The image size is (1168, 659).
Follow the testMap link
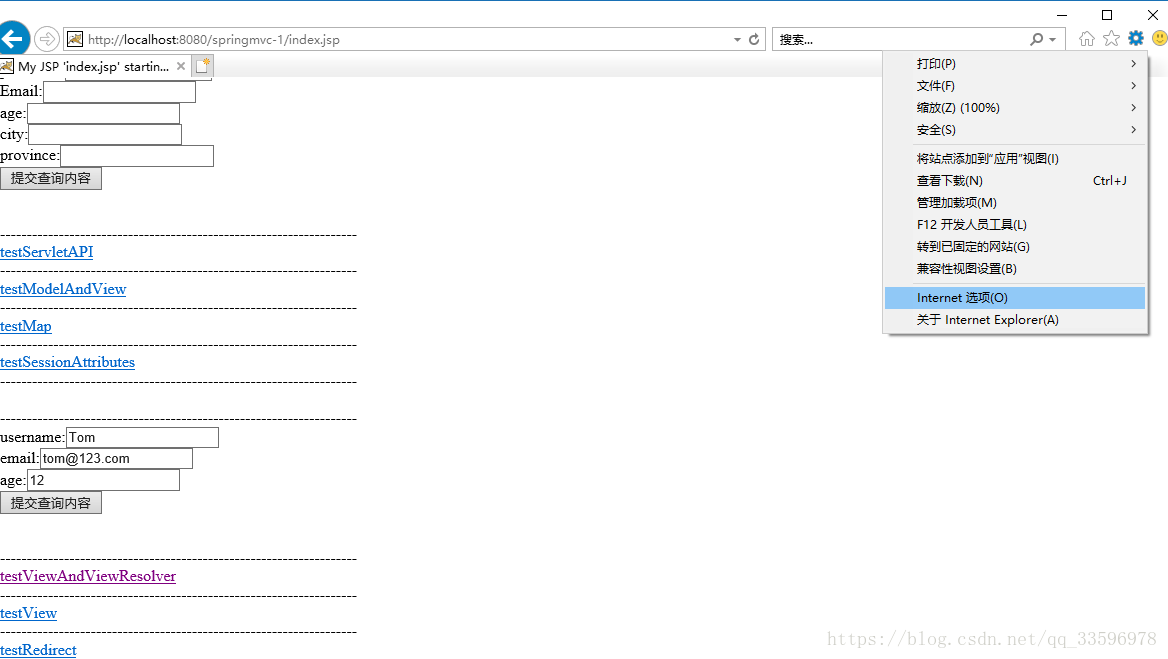(25, 326)
